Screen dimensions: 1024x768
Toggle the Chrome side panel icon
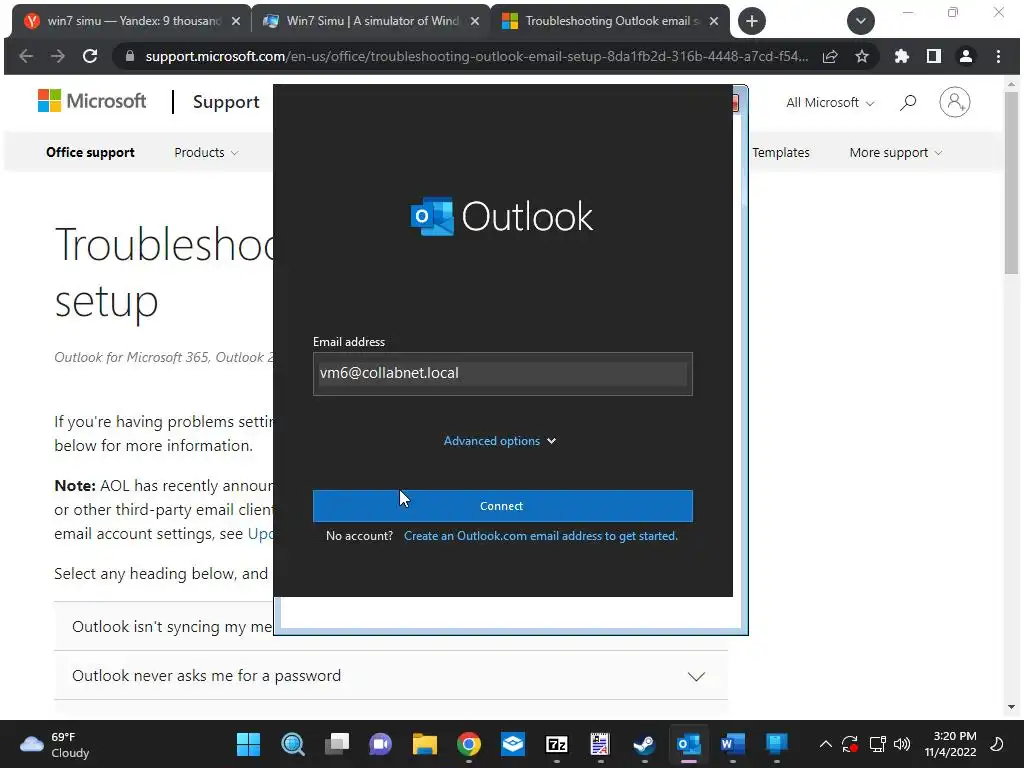(x=934, y=56)
